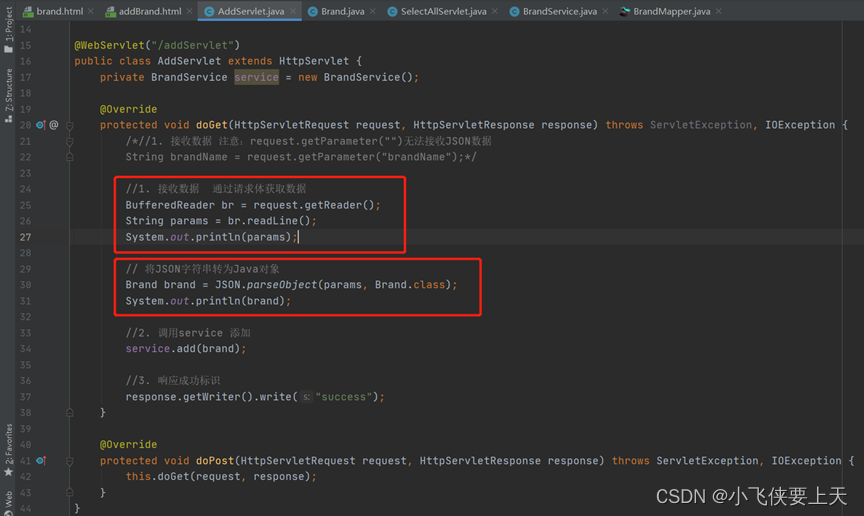This screenshot has width=864, height=516.
Task: Click the "success" string literal
Action: point(343,397)
